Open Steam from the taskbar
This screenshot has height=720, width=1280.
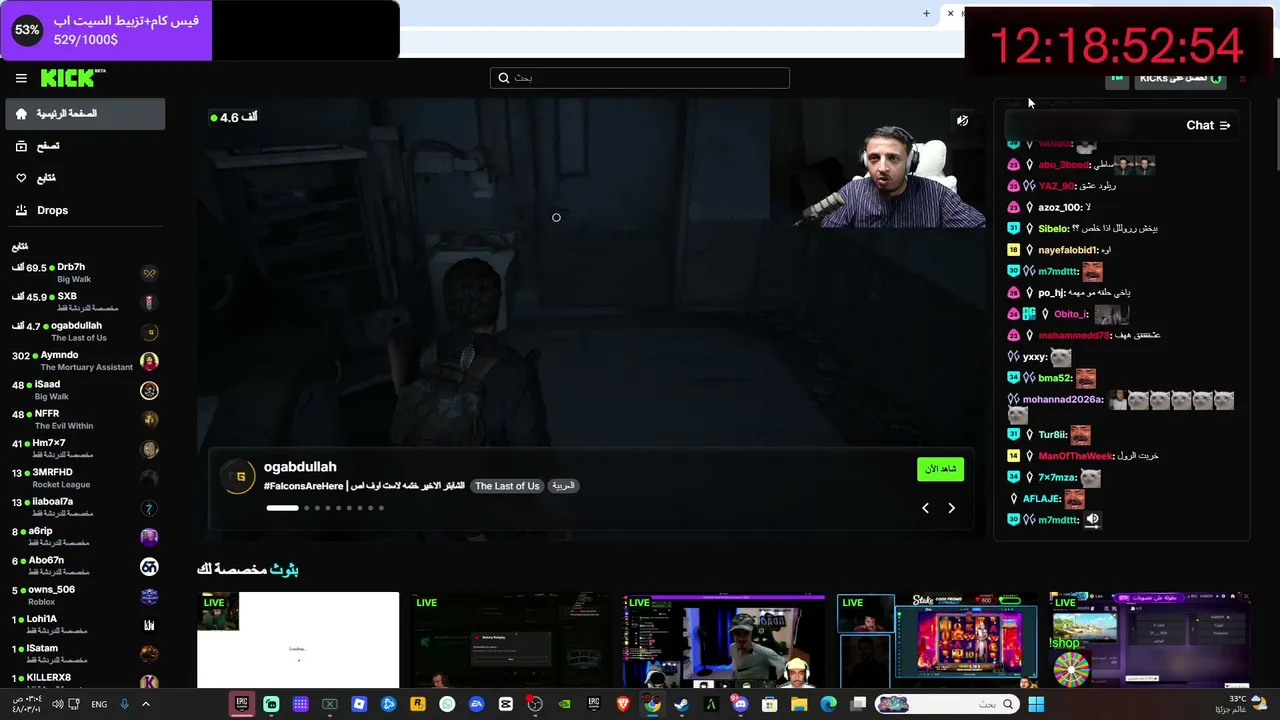[682, 704]
